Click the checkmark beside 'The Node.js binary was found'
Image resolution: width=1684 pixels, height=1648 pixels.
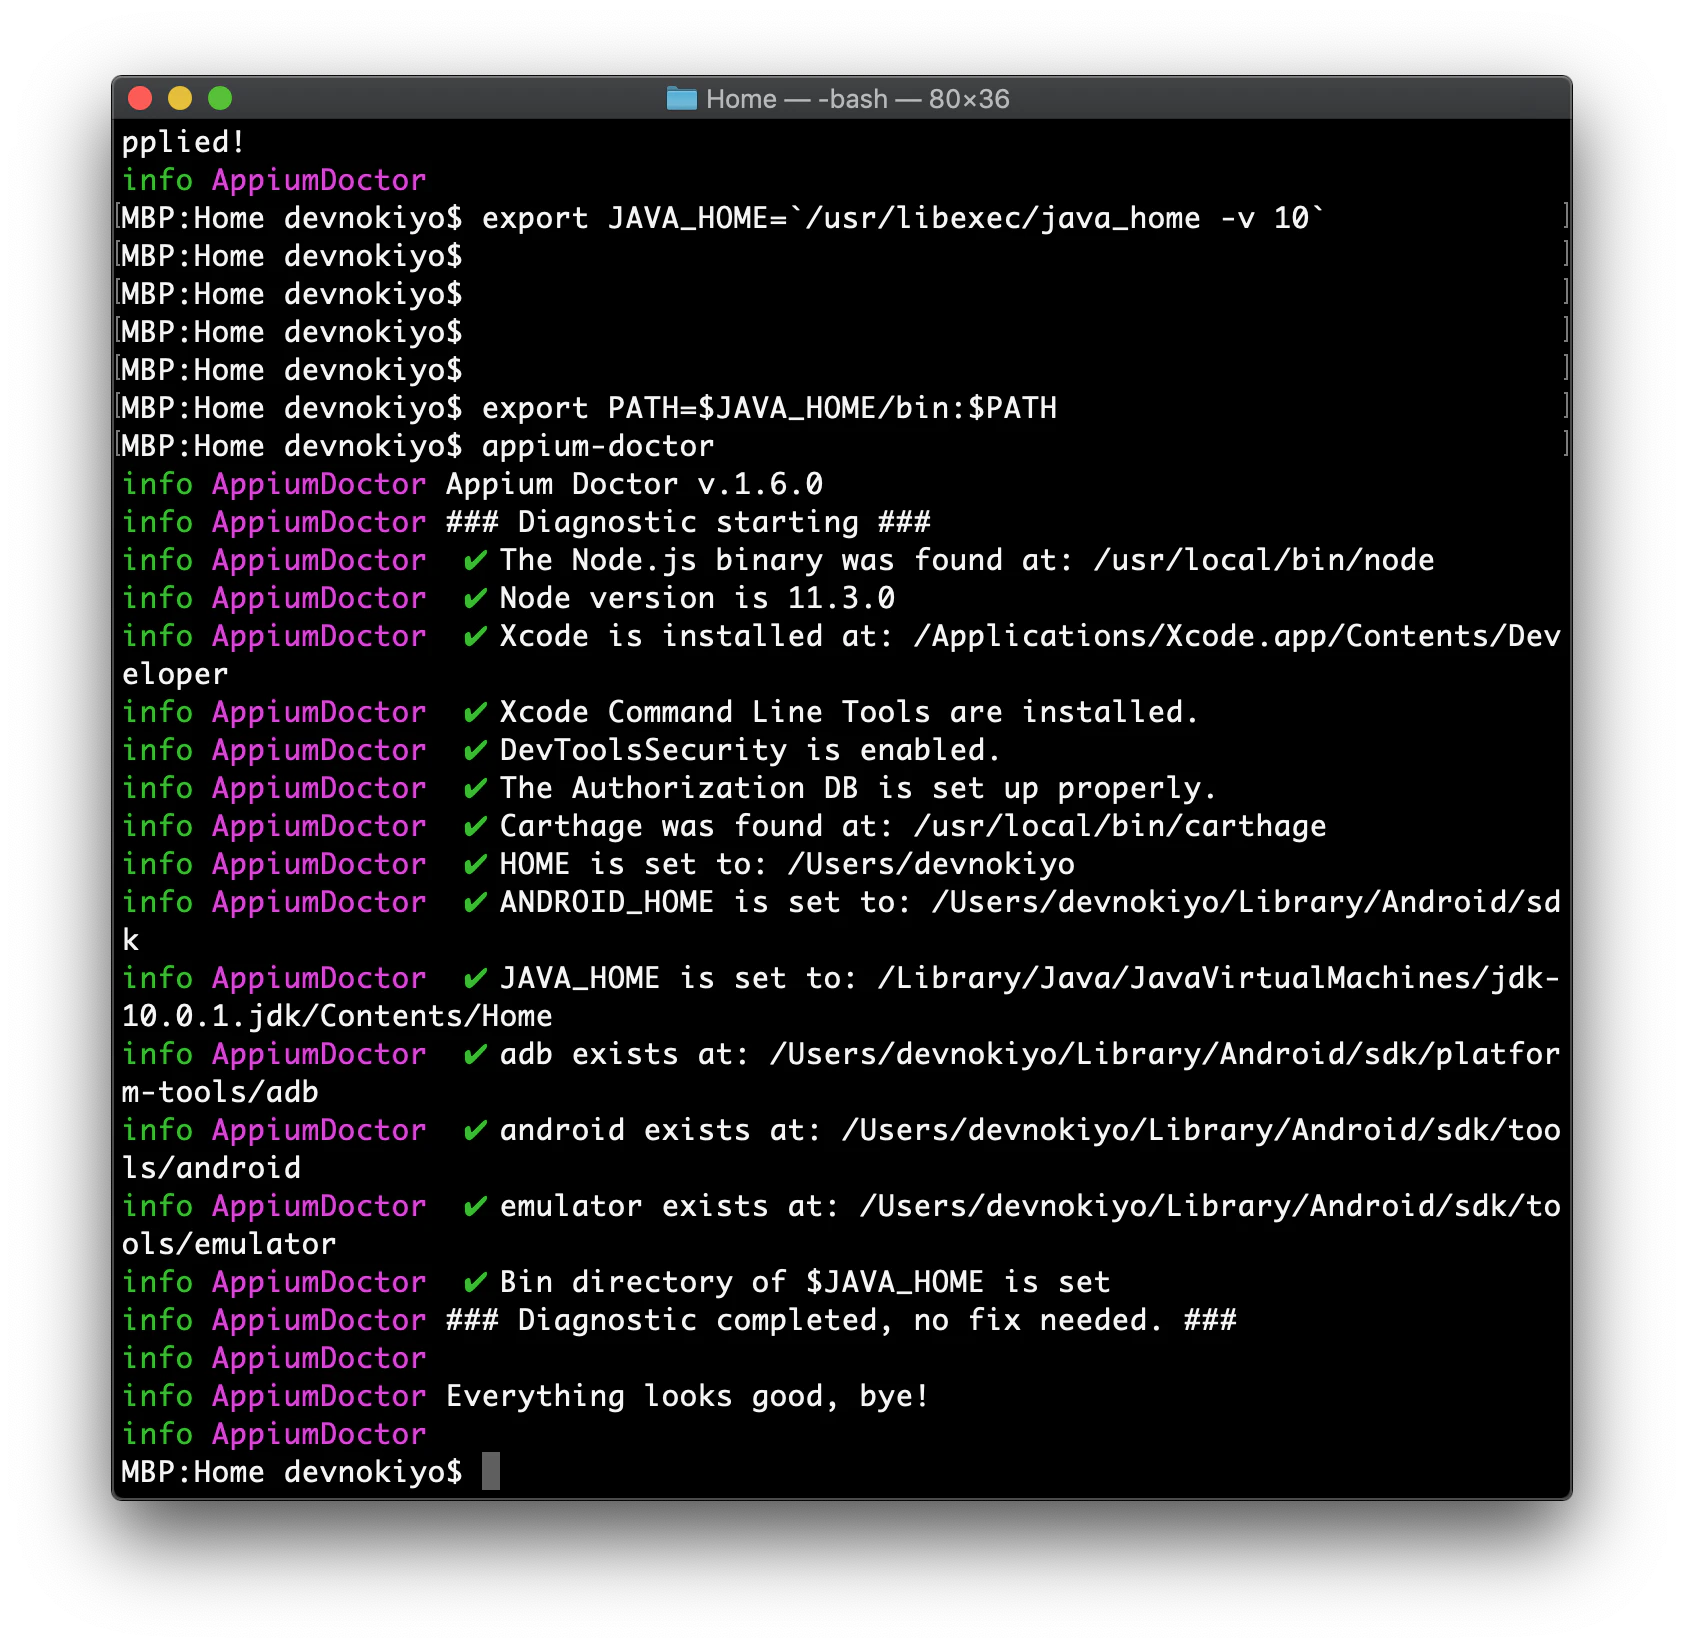tap(475, 560)
